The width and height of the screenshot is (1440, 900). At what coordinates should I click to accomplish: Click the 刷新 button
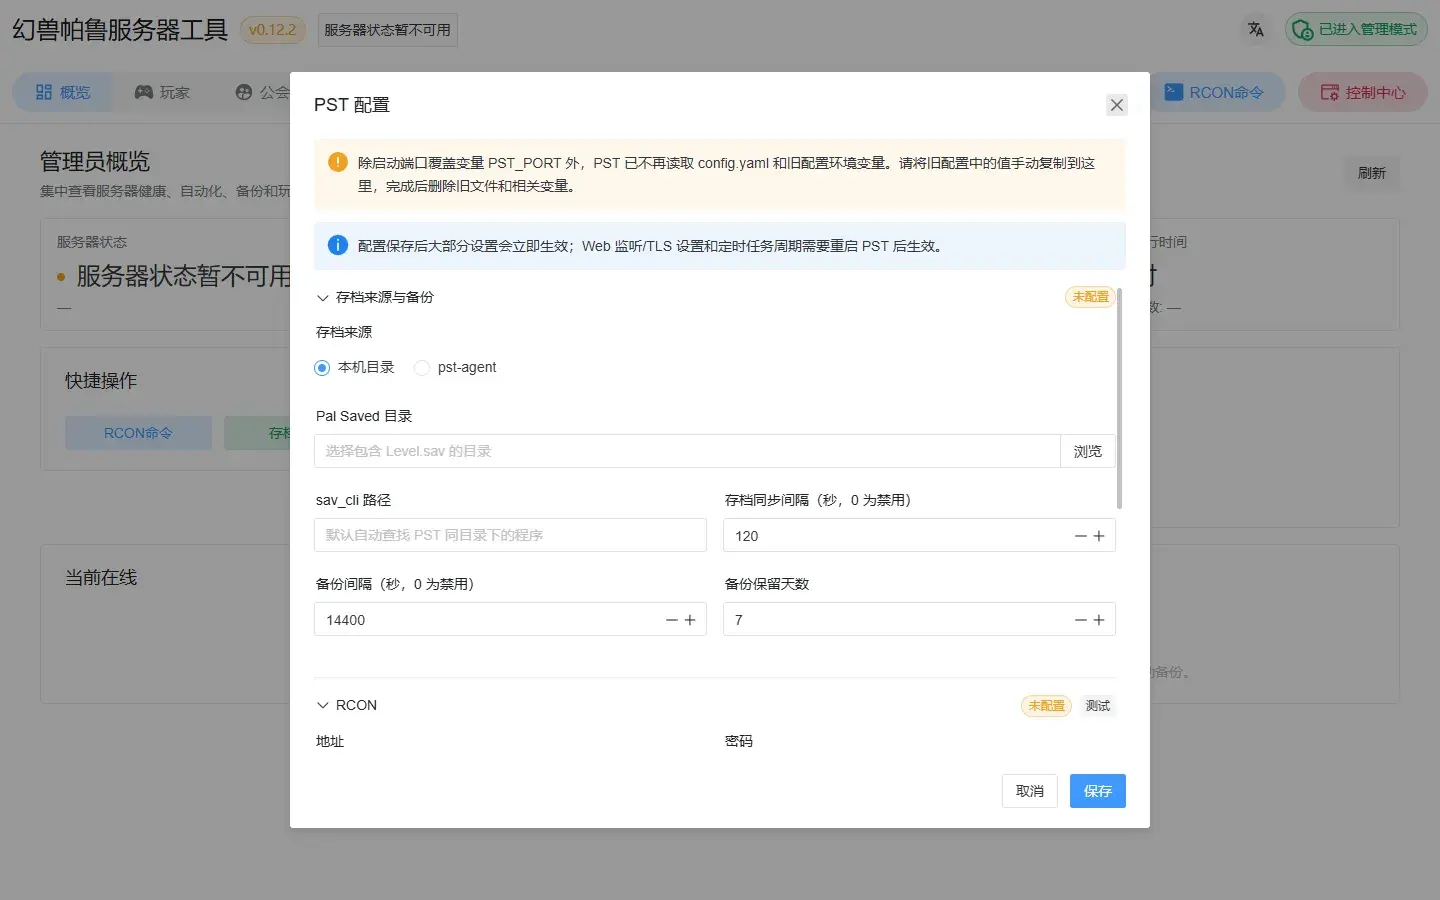pos(1372,173)
